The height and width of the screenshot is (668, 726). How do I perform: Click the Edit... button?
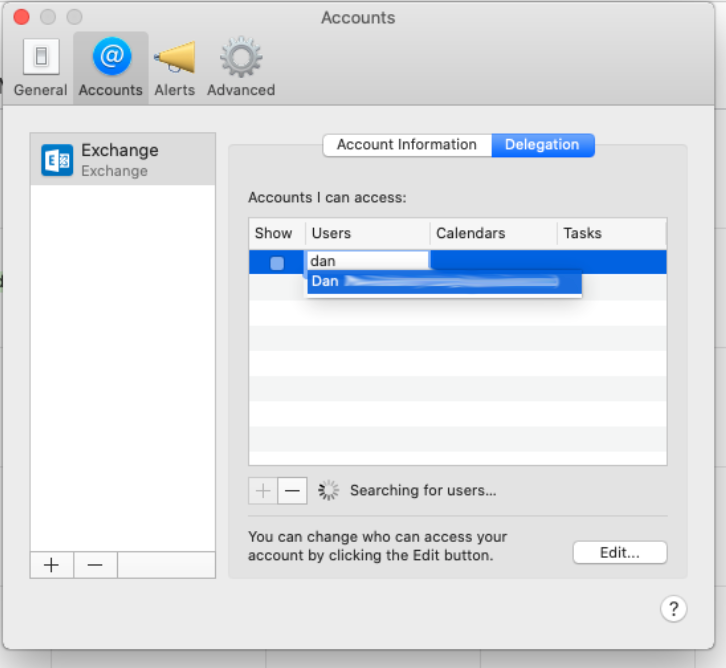click(x=620, y=552)
